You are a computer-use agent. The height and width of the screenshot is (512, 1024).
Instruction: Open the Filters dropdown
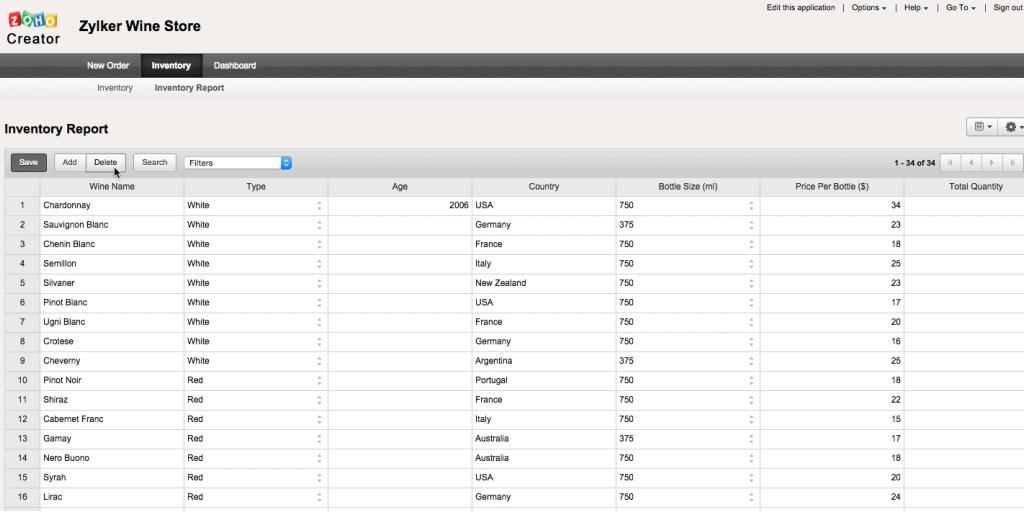[237, 162]
